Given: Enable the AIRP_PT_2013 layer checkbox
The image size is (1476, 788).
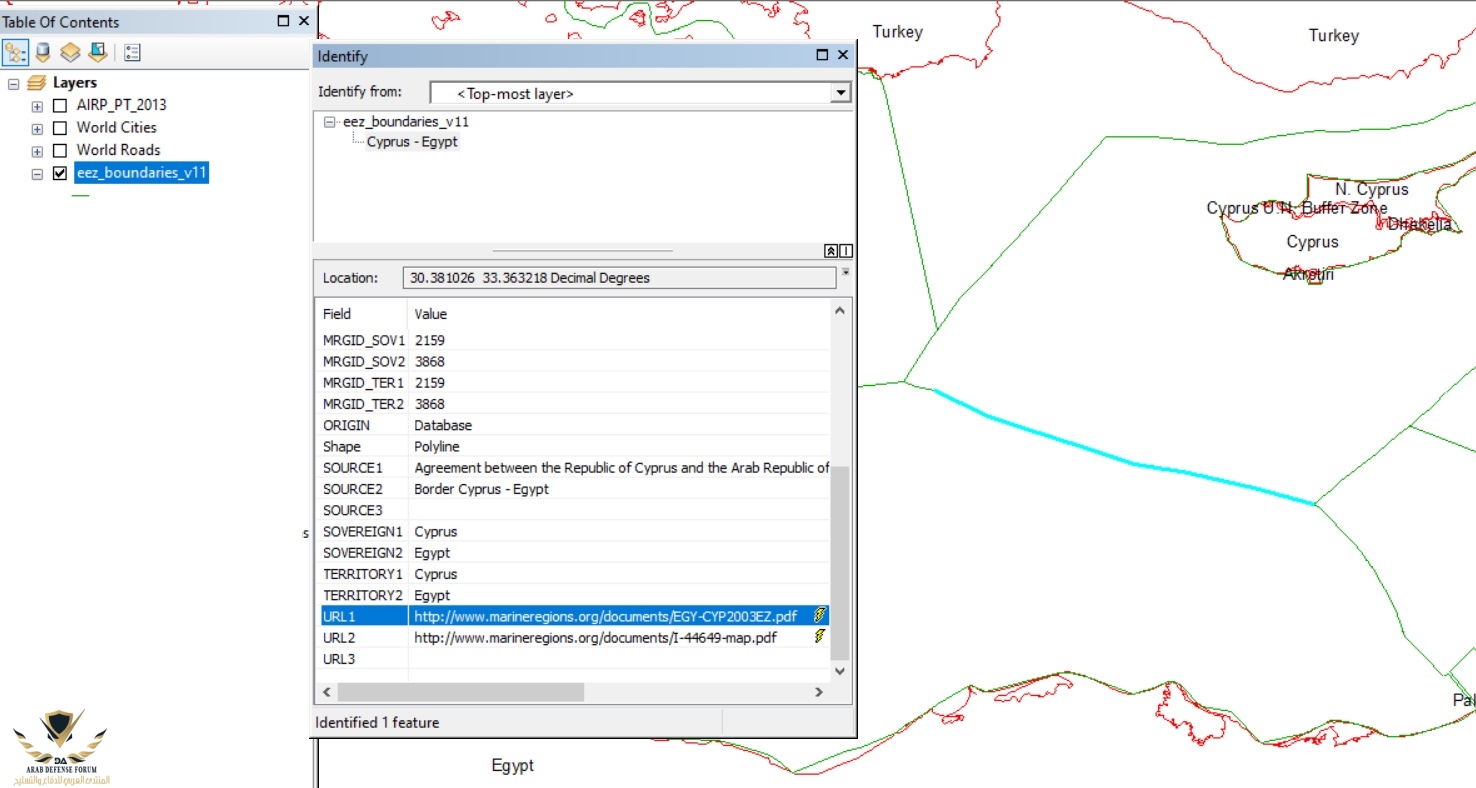Looking at the screenshot, I should (60, 105).
